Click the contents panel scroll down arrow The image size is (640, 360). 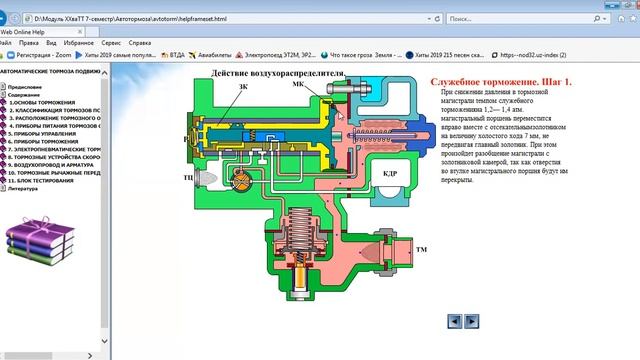click(x=104, y=341)
